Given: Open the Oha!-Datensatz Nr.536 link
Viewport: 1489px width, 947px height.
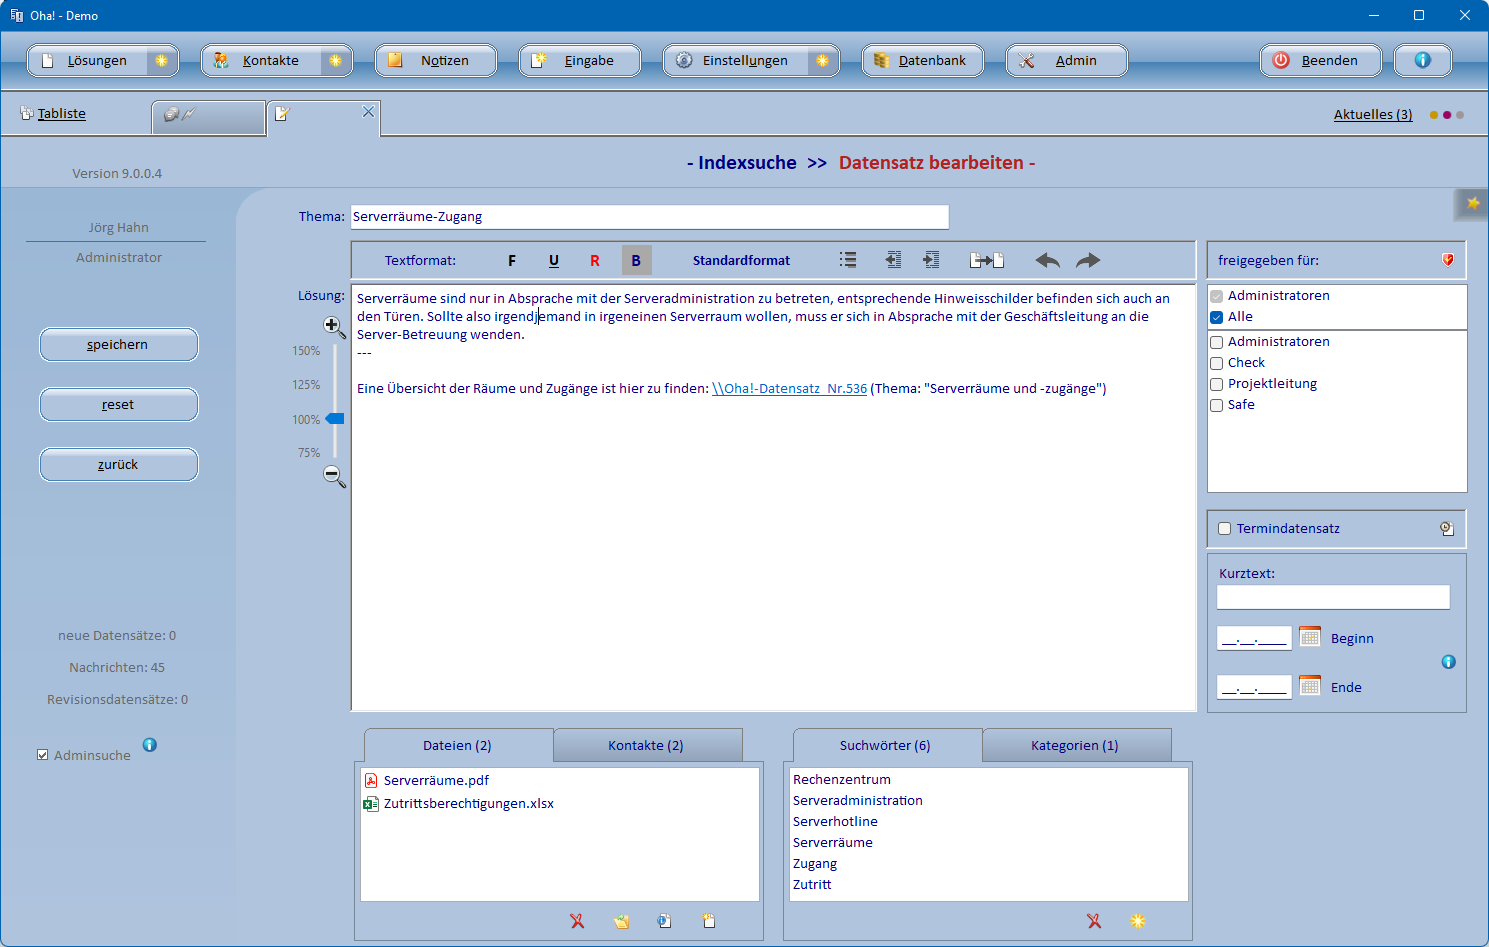Looking at the screenshot, I should [x=789, y=389].
